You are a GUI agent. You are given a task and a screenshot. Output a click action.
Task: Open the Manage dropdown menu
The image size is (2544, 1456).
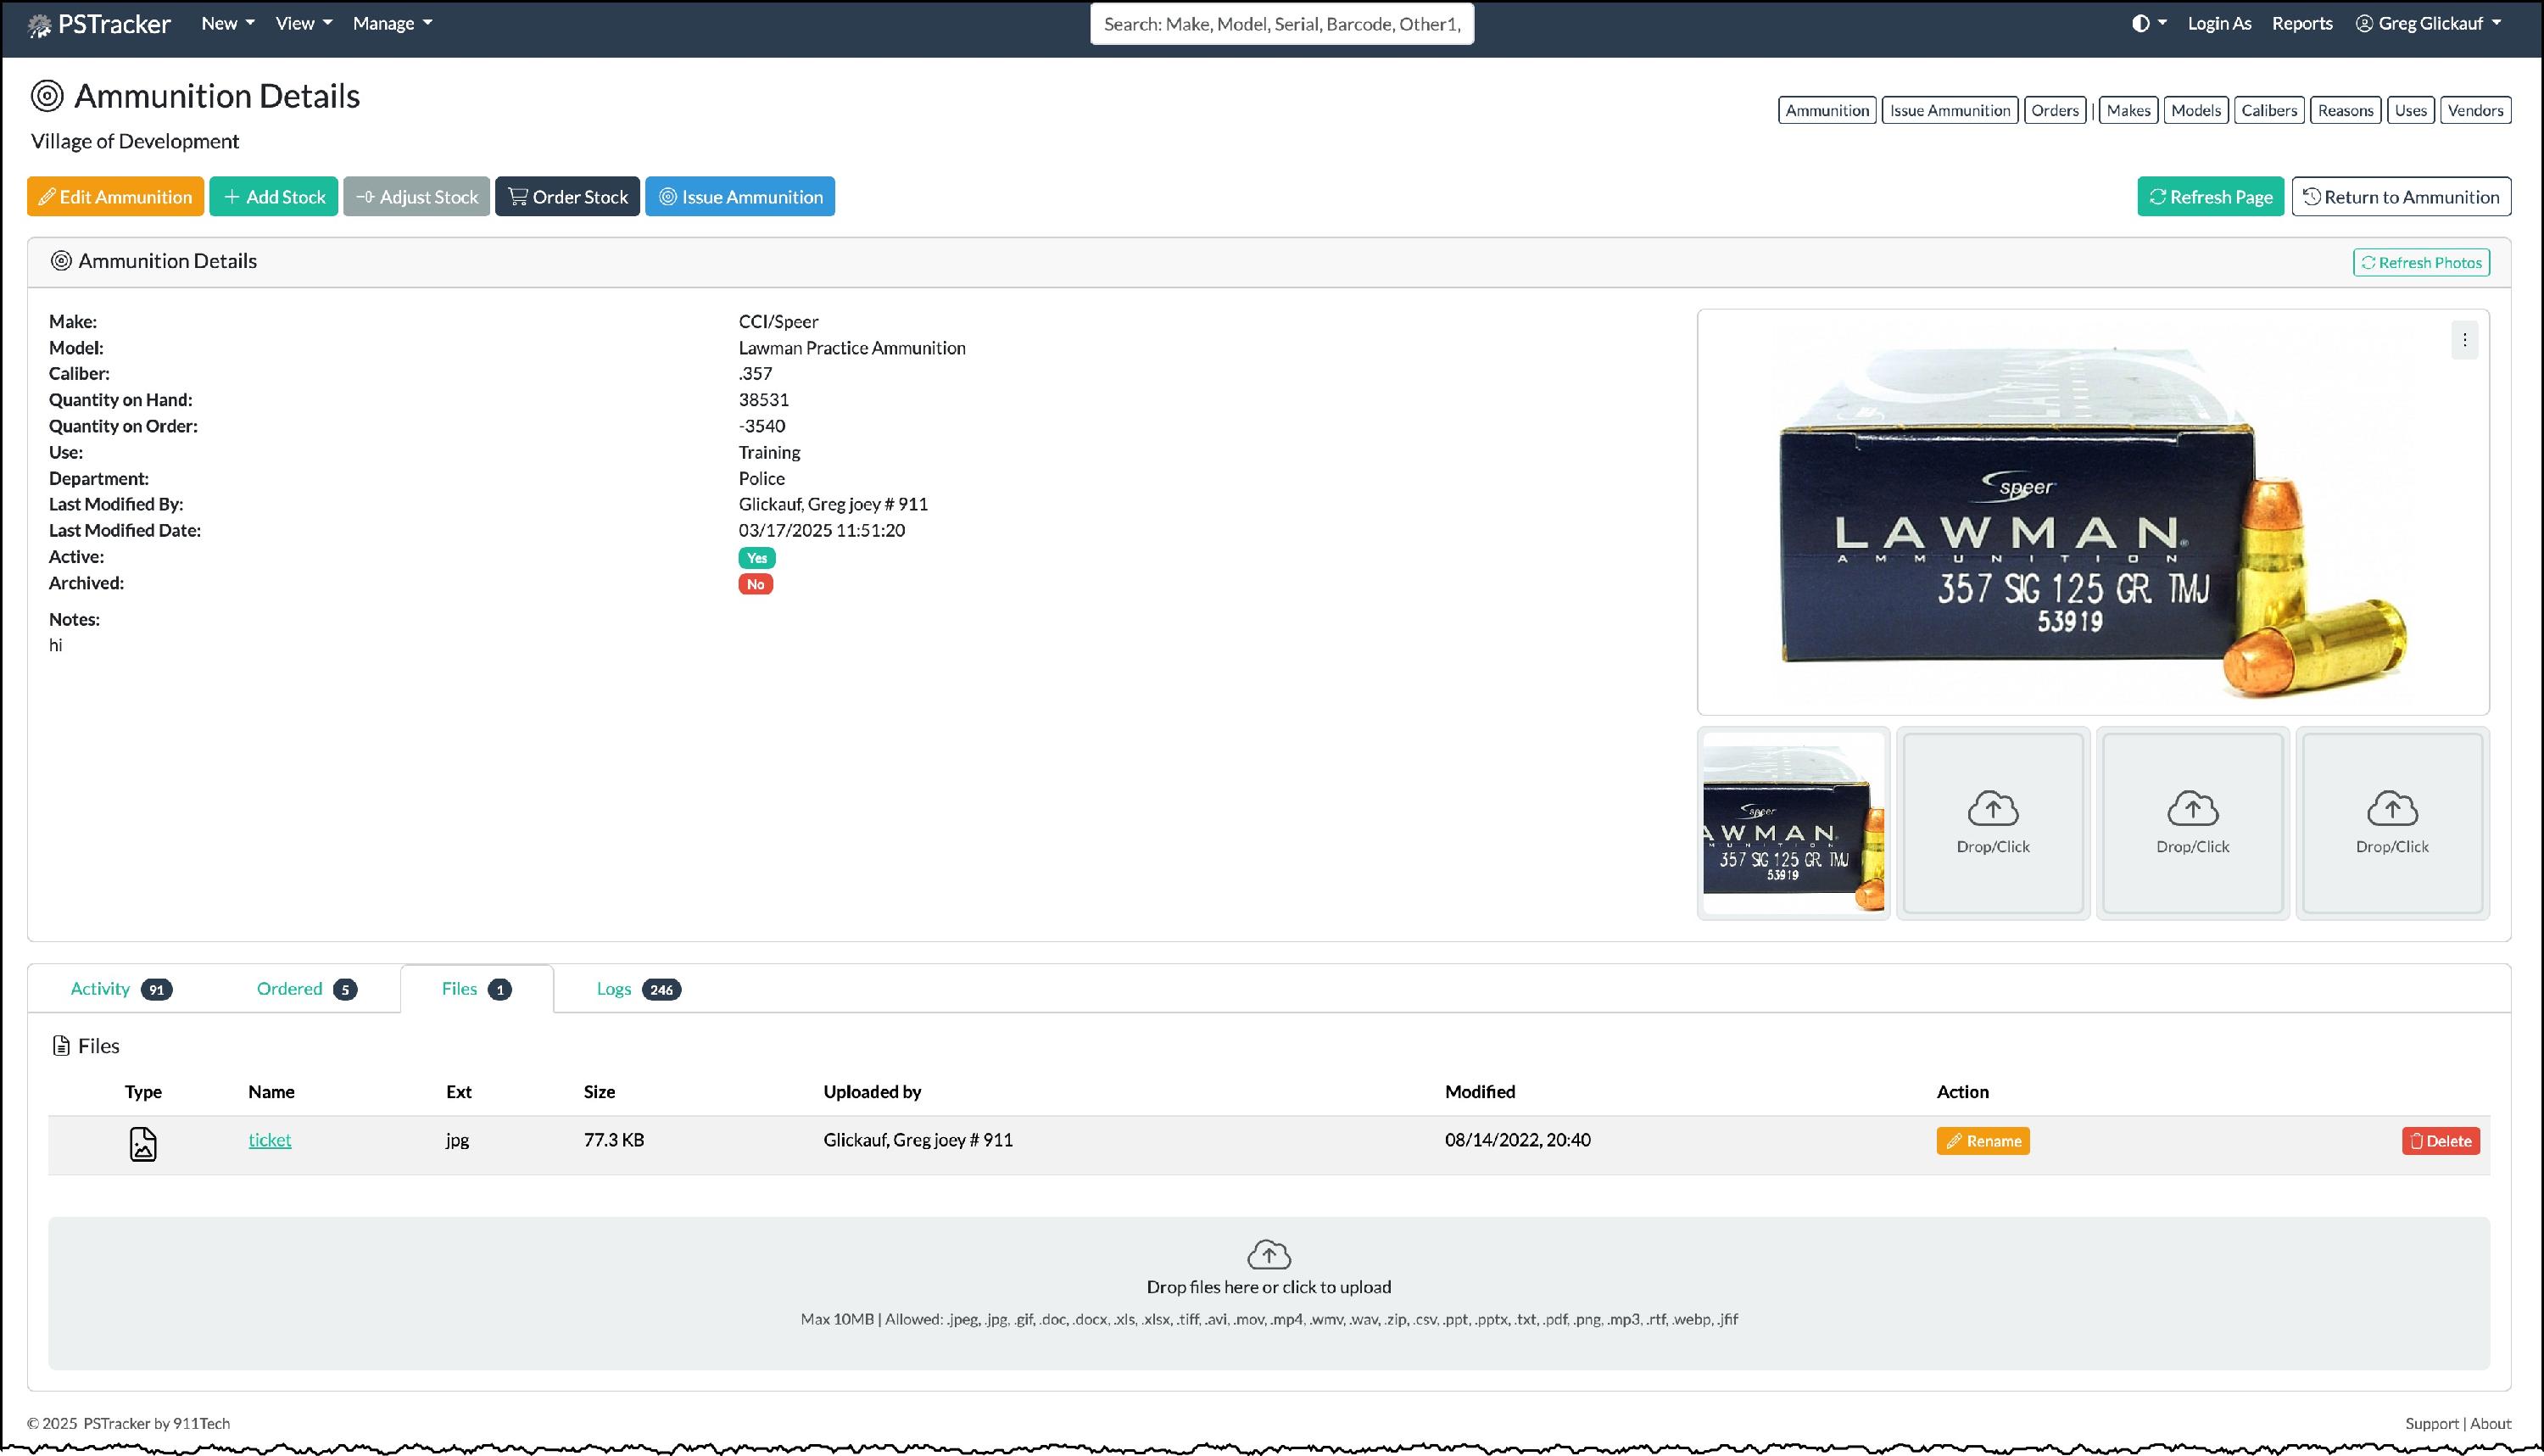(392, 23)
